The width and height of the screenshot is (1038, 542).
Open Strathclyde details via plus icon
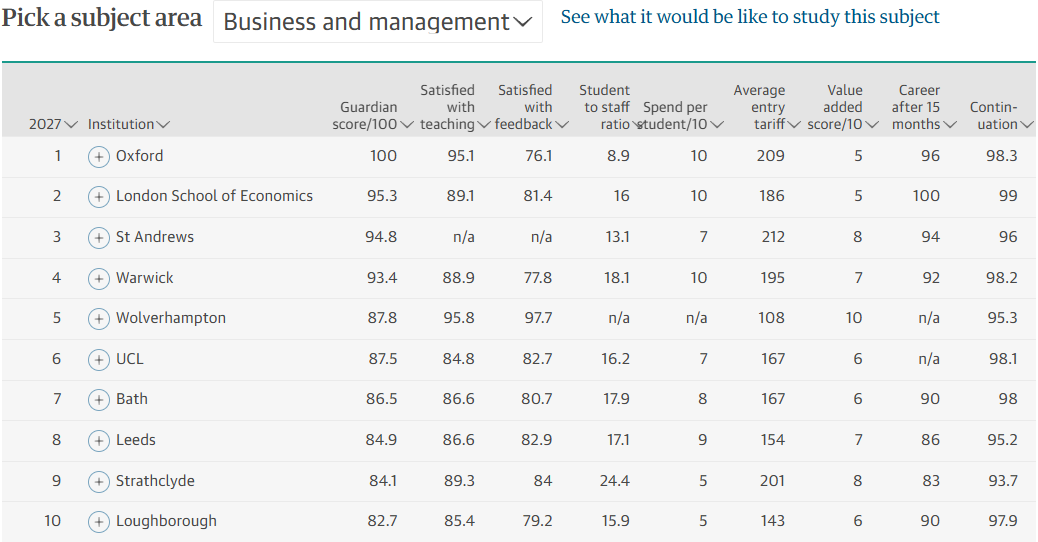coord(99,482)
